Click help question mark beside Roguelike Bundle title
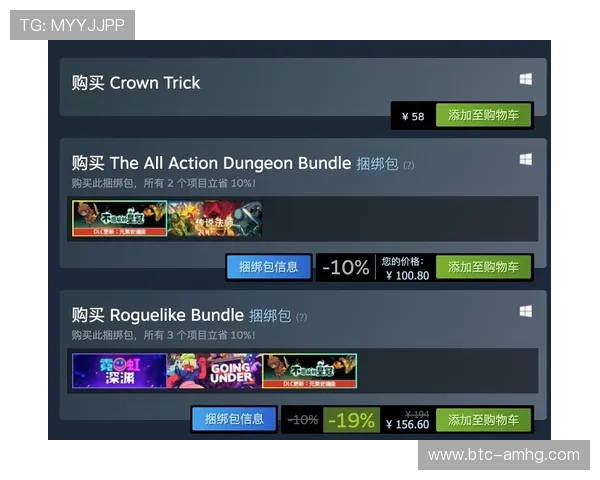The image size is (600, 480). (x=302, y=317)
